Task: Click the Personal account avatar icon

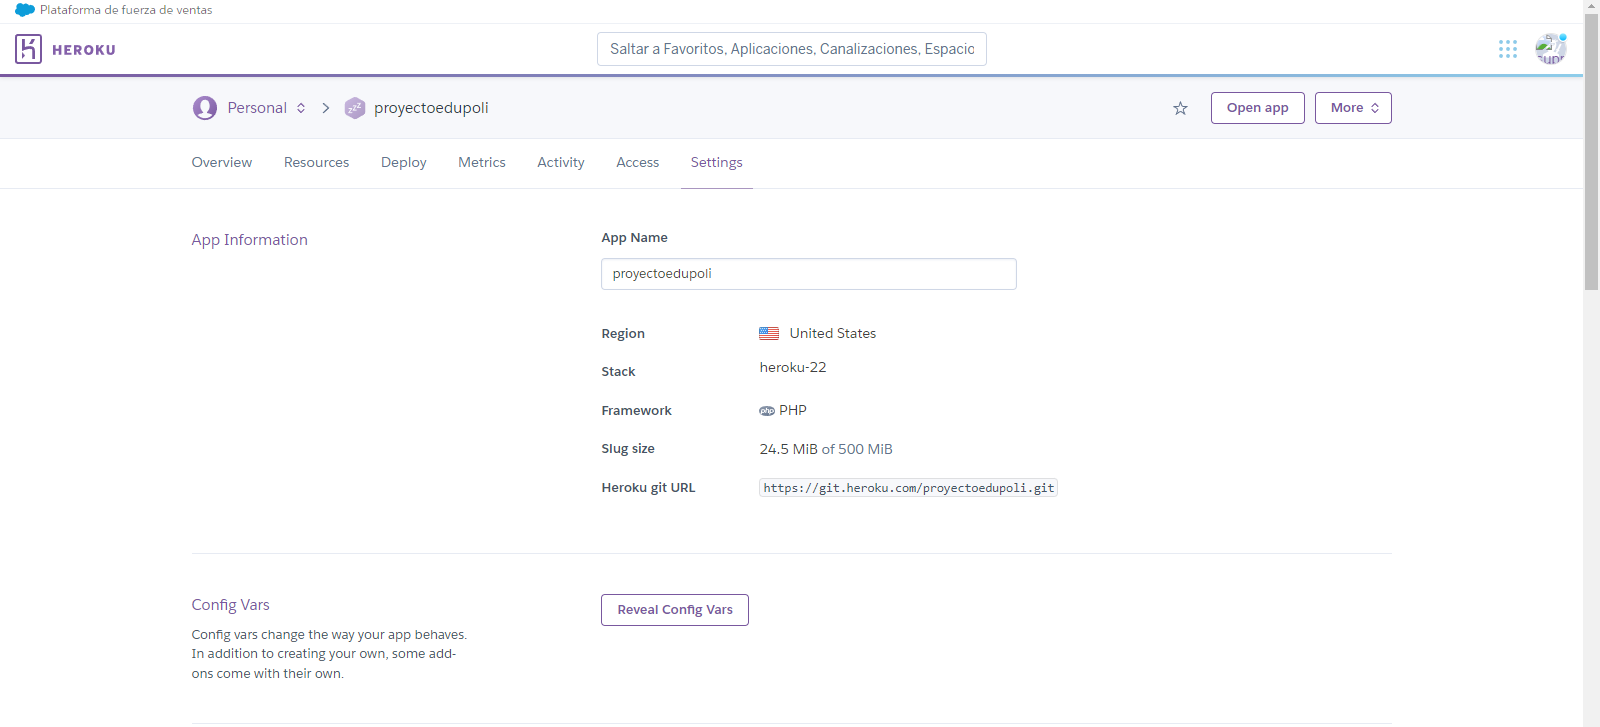Action: 205,108
